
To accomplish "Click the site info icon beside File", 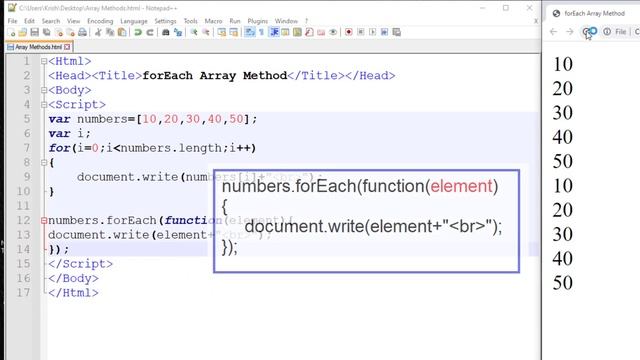I will pos(607,31).
